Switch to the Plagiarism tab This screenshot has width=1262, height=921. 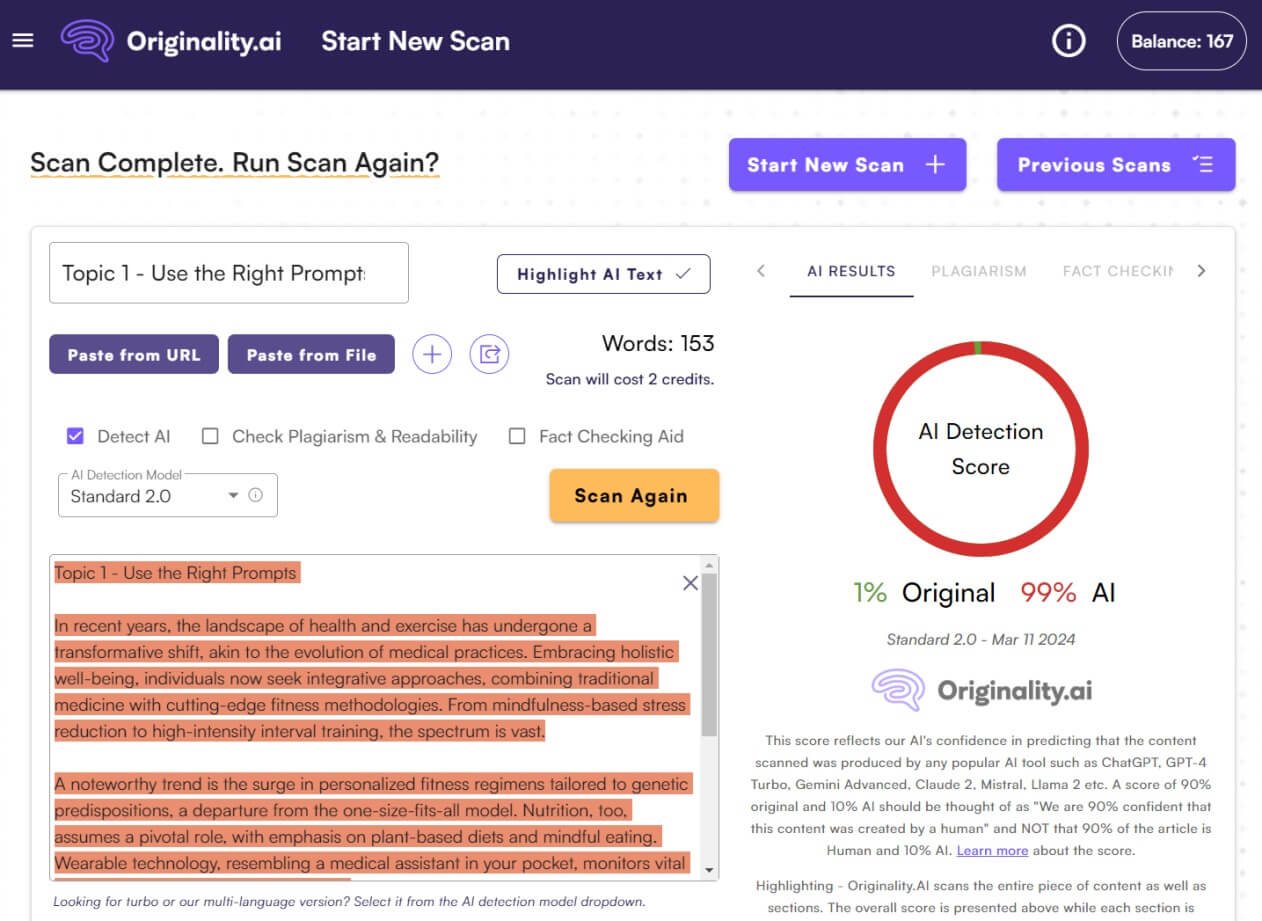(x=978, y=271)
